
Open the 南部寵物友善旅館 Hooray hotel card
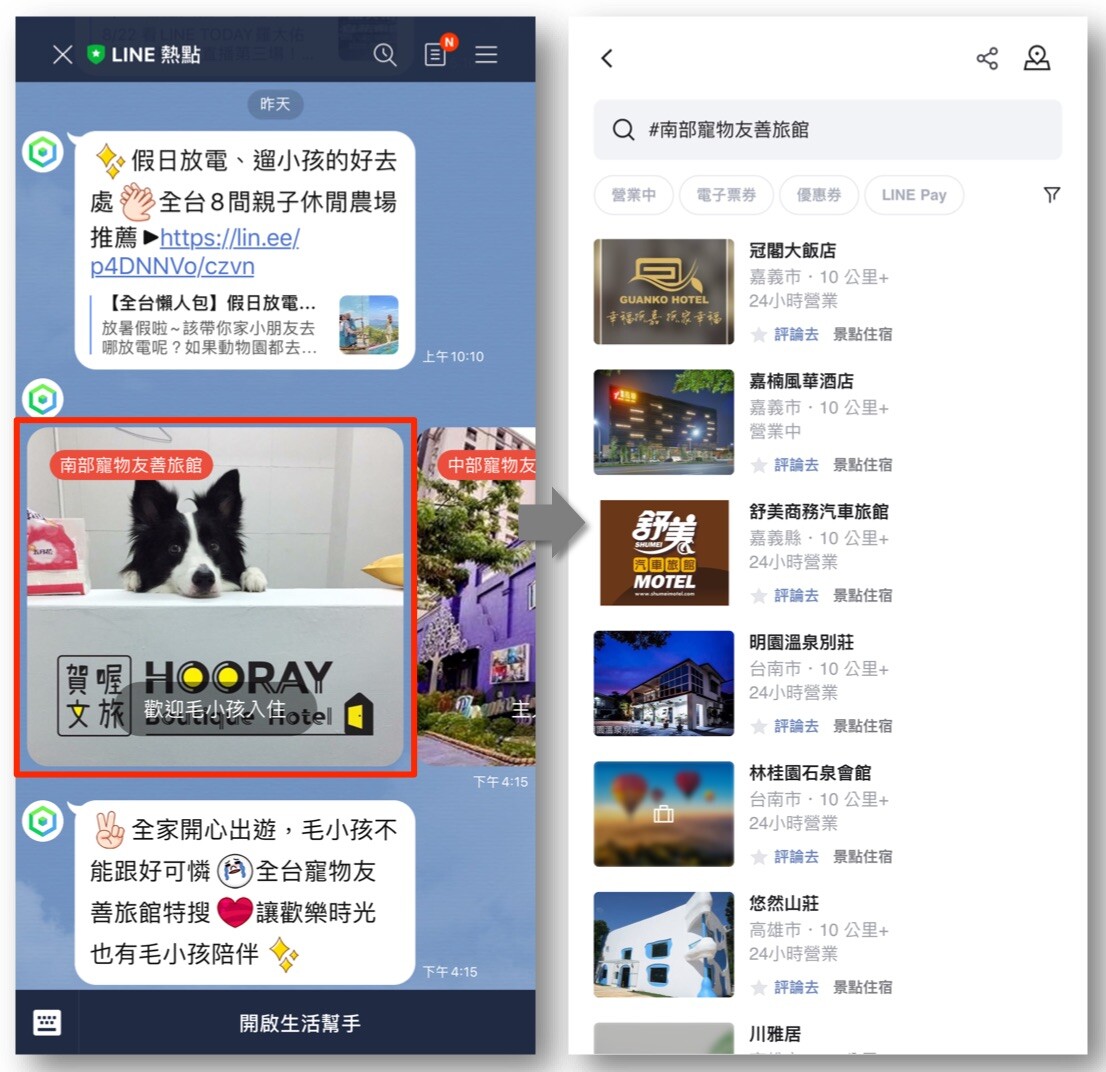(215, 596)
